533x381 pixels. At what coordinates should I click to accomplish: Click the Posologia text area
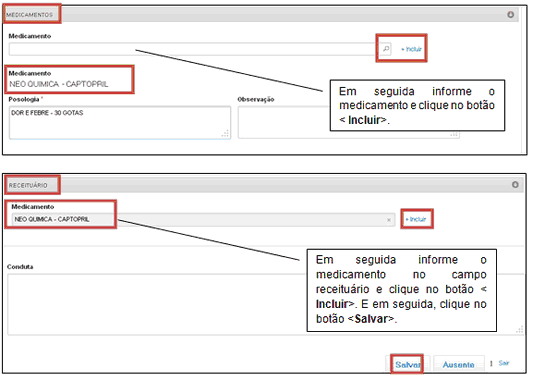(120, 122)
